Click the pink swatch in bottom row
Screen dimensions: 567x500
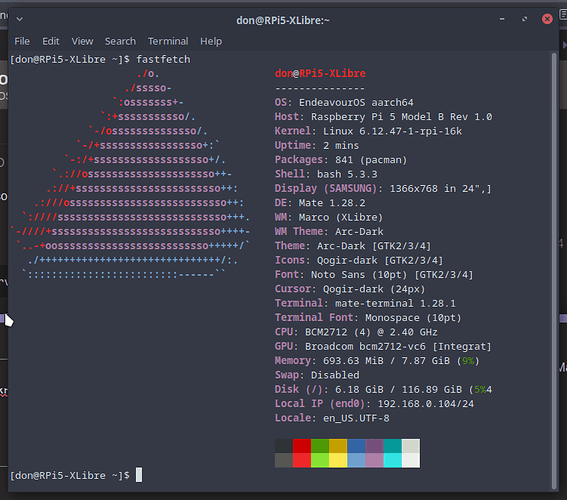pos(375,461)
